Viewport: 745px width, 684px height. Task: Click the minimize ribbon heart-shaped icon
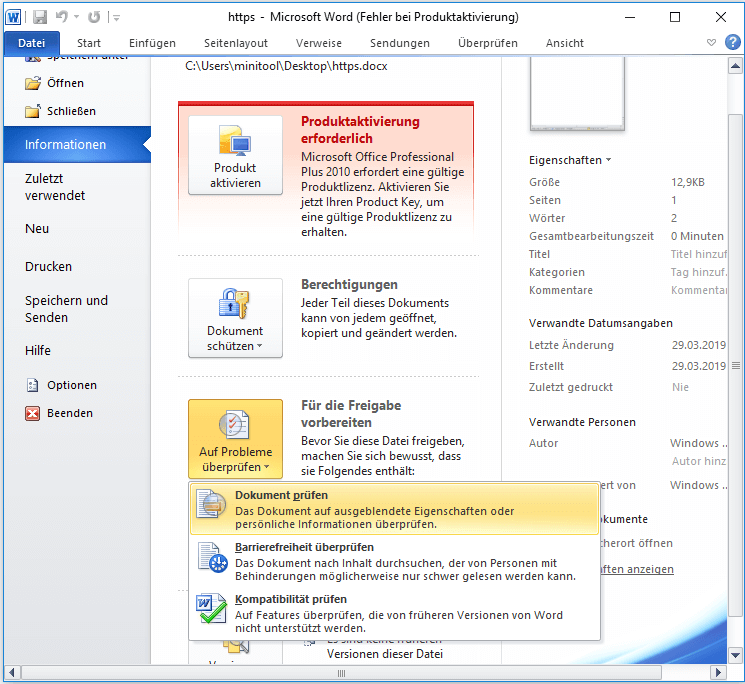[711, 43]
